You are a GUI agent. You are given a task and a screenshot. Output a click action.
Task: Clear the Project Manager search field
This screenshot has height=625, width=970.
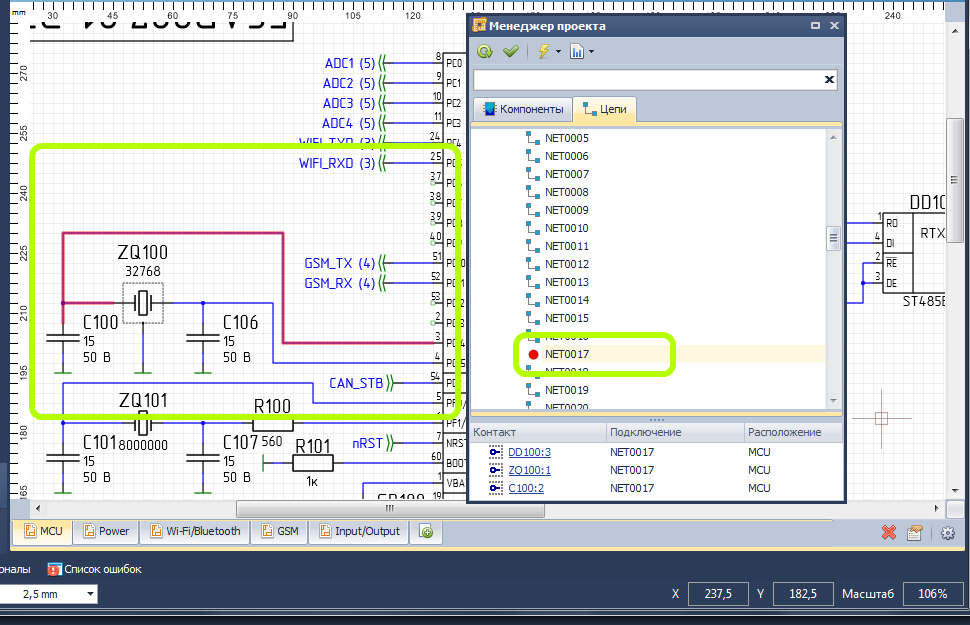pyautogui.click(x=829, y=79)
